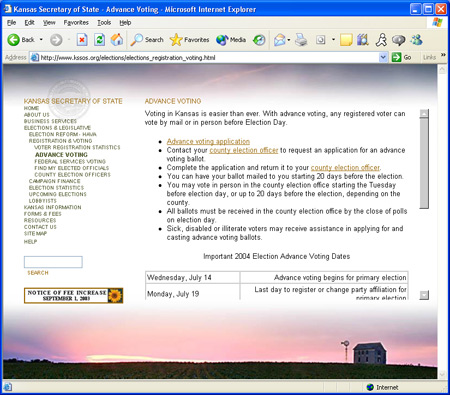The width and height of the screenshot is (450, 395).
Task: Open the Edit menu
Action: tap(29, 23)
